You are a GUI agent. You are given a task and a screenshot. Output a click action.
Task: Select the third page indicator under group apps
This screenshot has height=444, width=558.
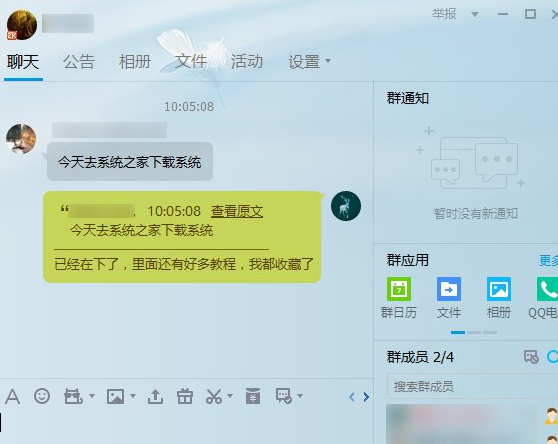point(490,332)
